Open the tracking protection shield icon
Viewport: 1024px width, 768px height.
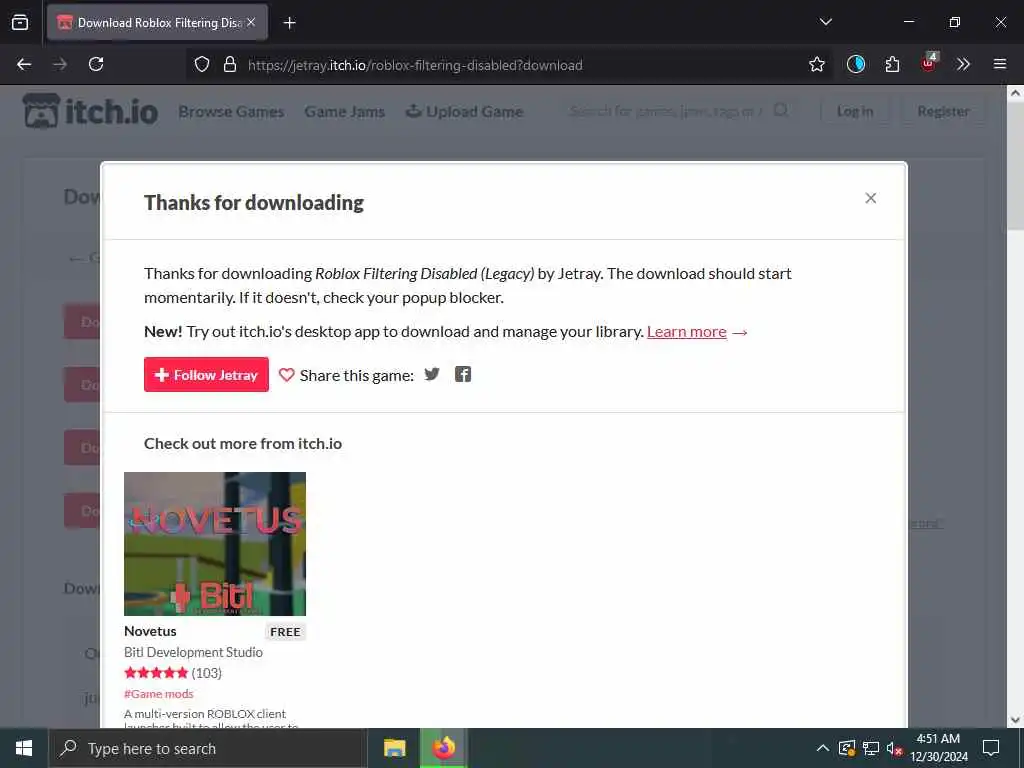click(202, 65)
